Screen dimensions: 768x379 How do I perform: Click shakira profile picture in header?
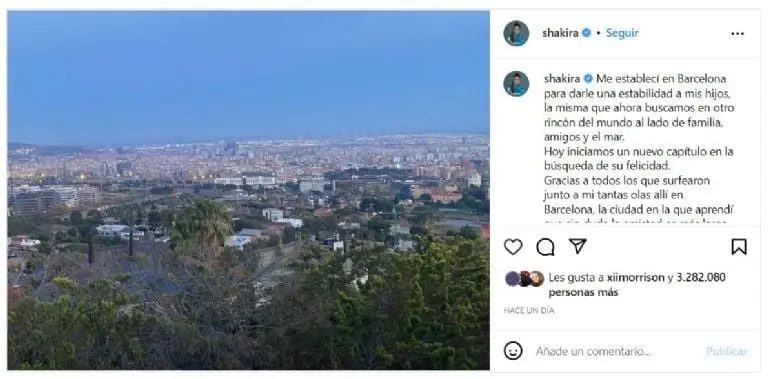pyautogui.click(x=516, y=33)
